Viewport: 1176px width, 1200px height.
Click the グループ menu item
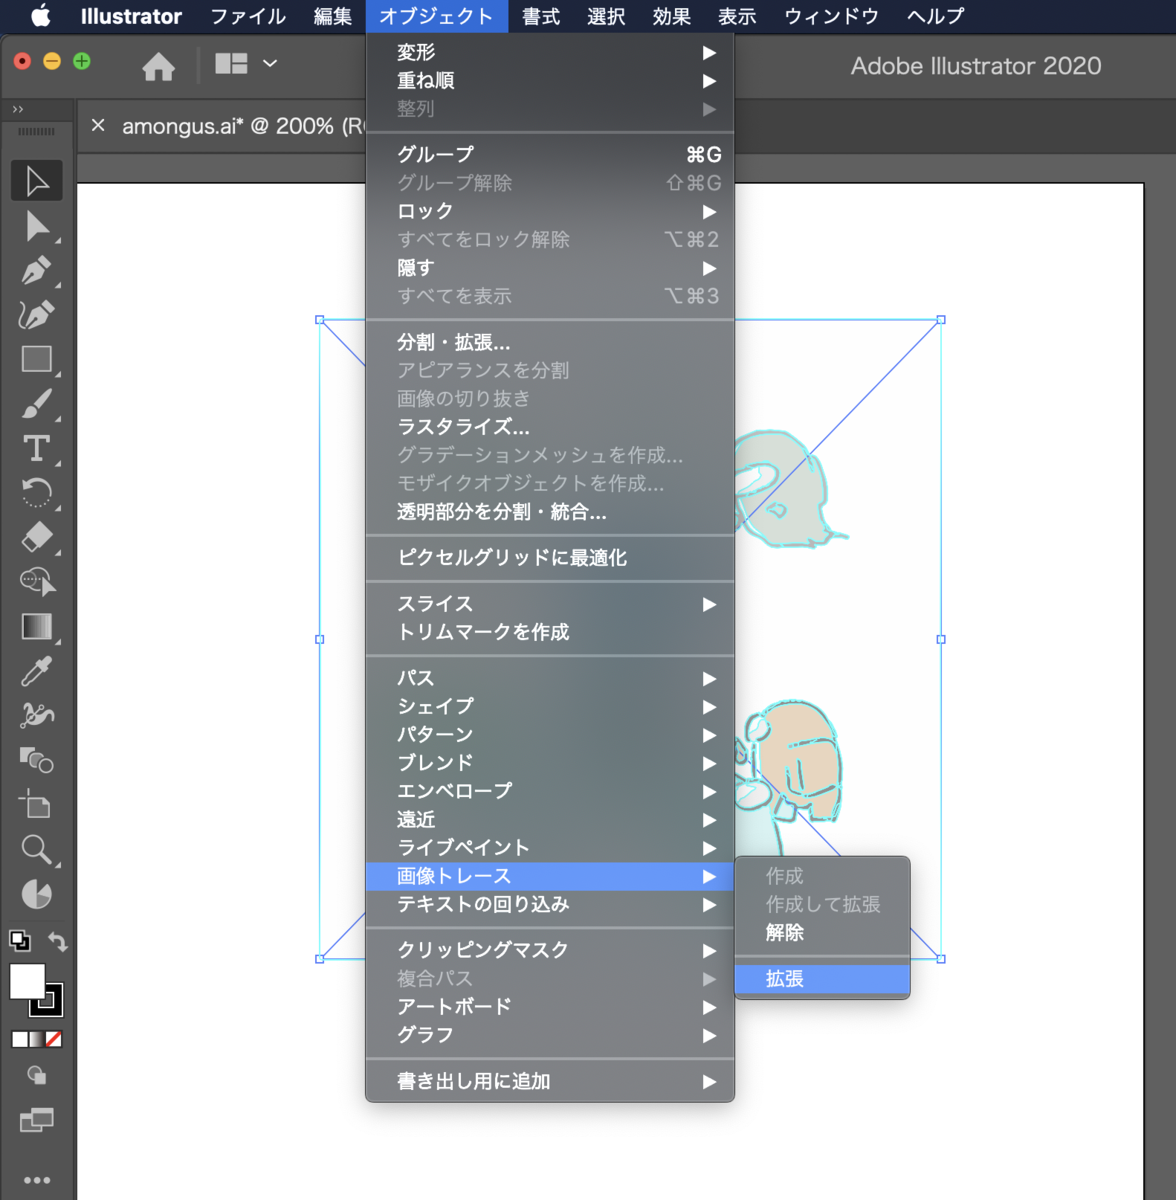click(550, 154)
